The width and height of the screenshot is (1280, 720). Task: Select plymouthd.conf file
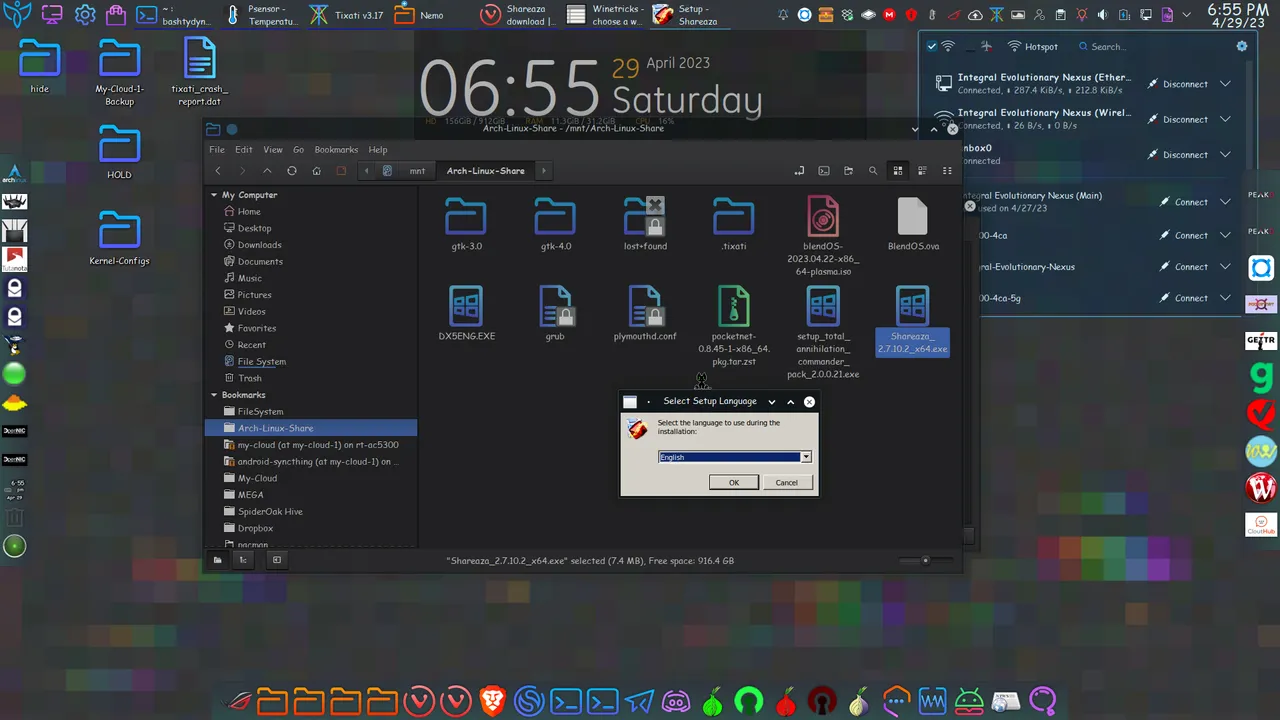pos(645,306)
